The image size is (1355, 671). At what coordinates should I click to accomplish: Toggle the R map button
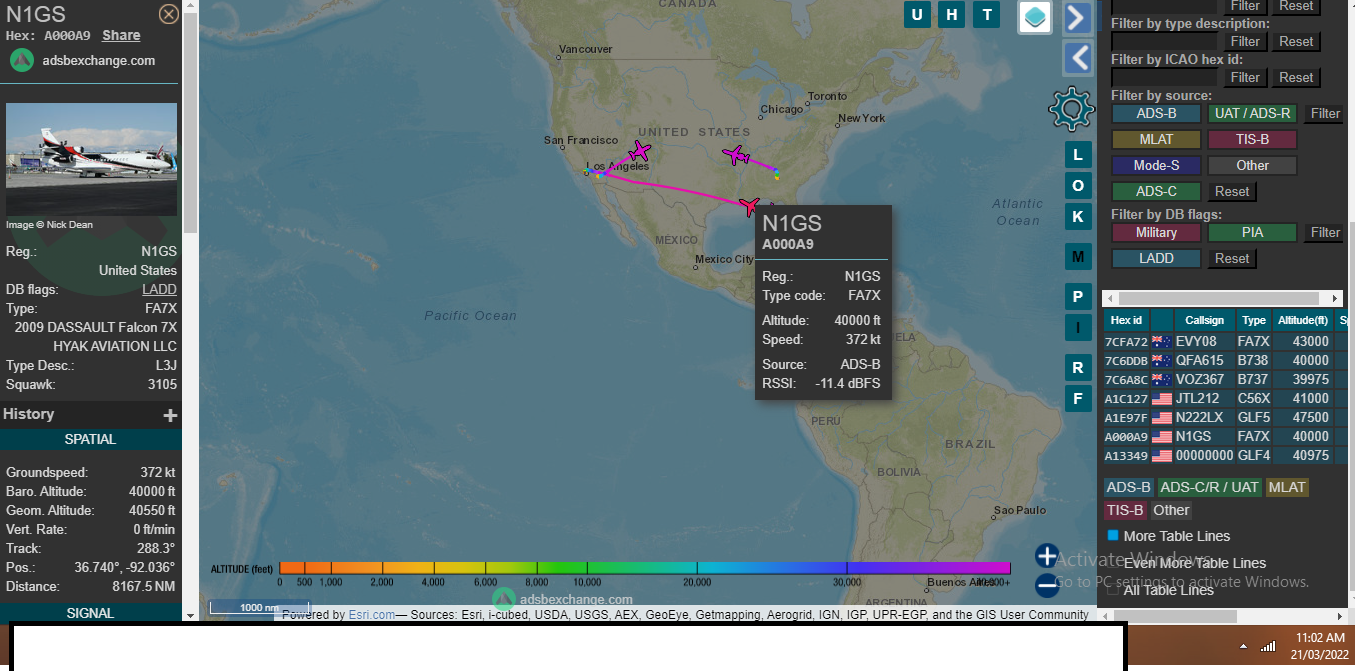1077,367
